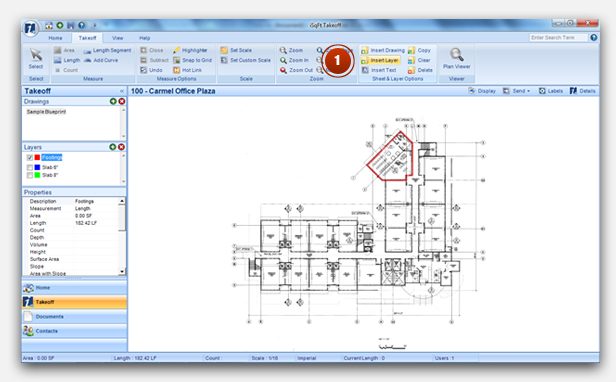The height and width of the screenshot is (382, 616).
Task: Click Properties list scroll-down arrow
Action: pyautogui.click(x=122, y=272)
